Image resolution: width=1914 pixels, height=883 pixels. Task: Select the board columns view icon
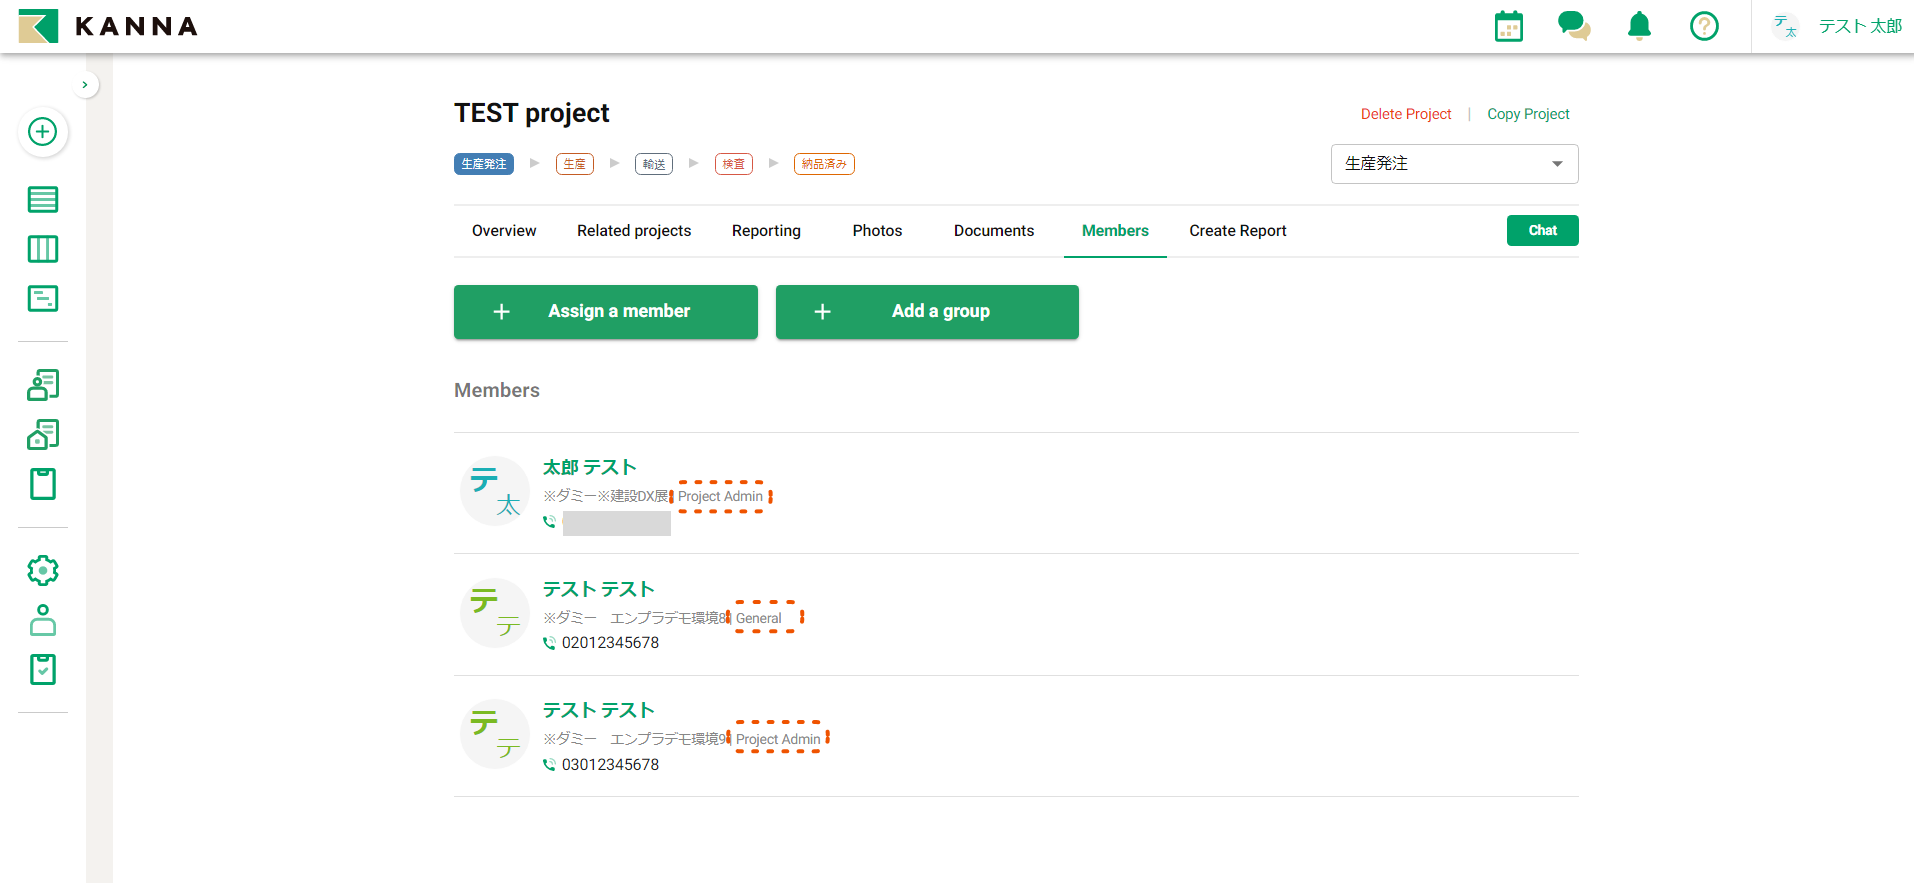pyautogui.click(x=43, y=249)
